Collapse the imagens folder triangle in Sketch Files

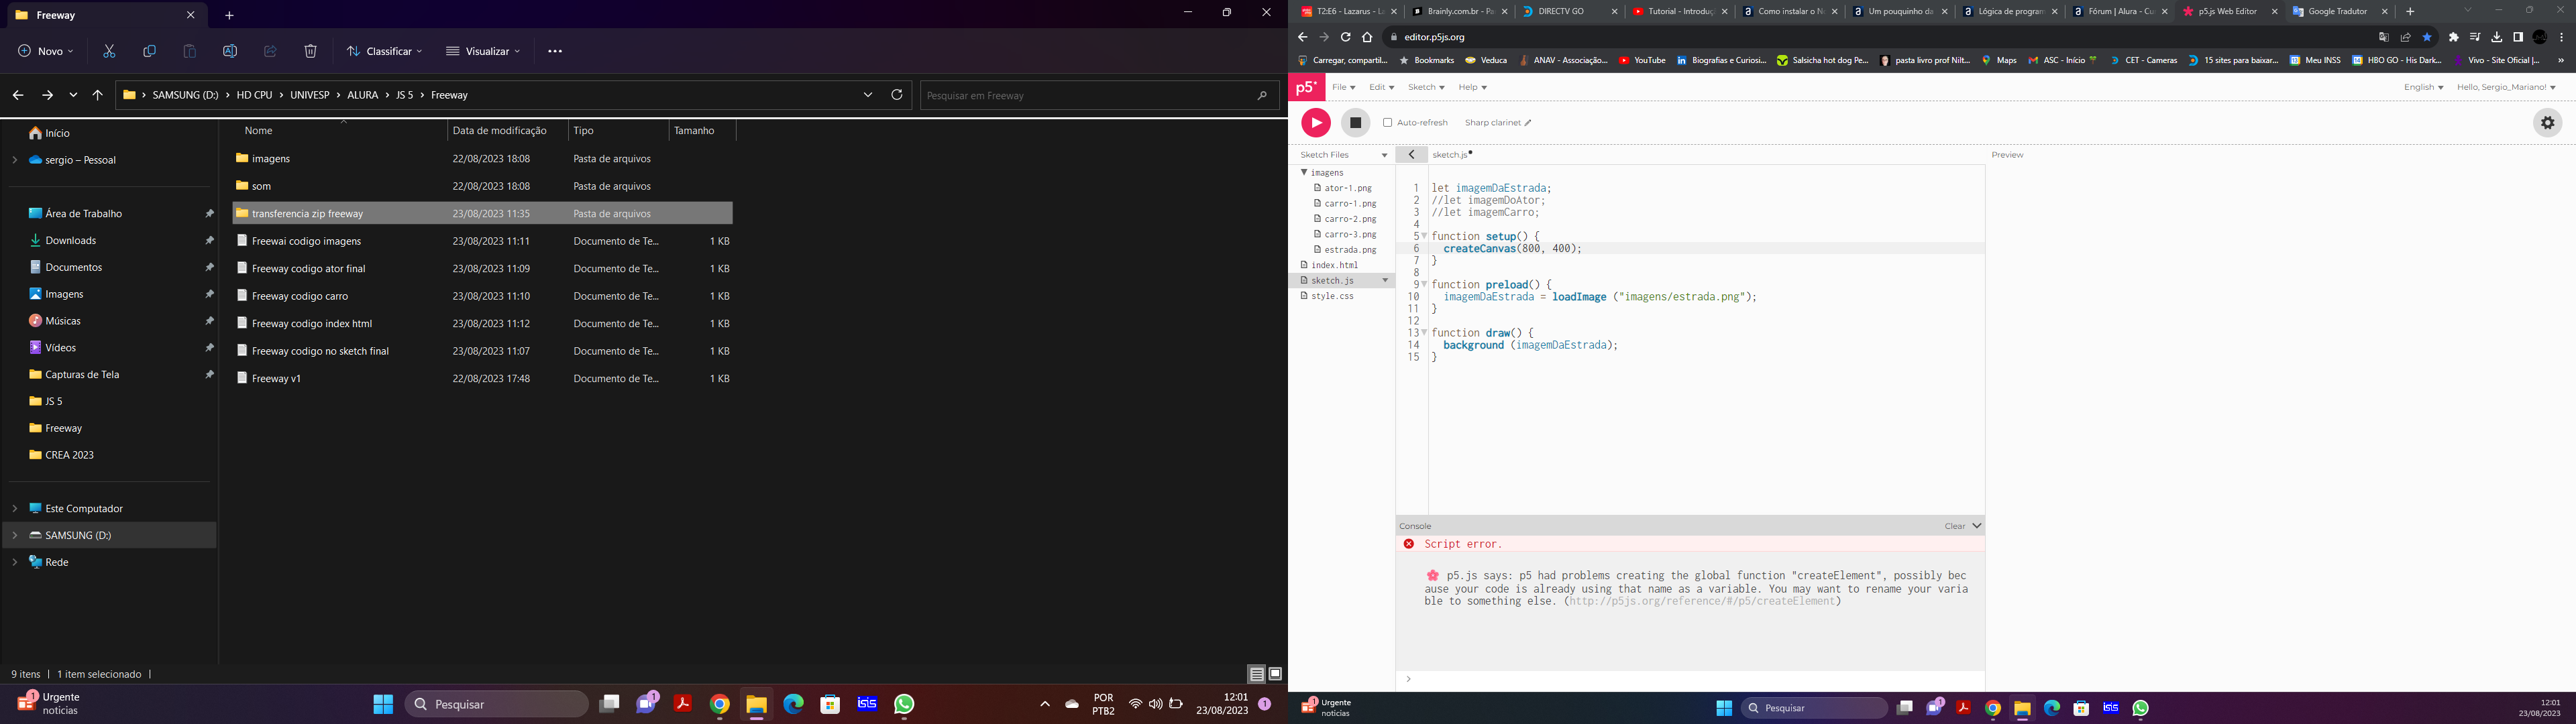pos(1304,172)
